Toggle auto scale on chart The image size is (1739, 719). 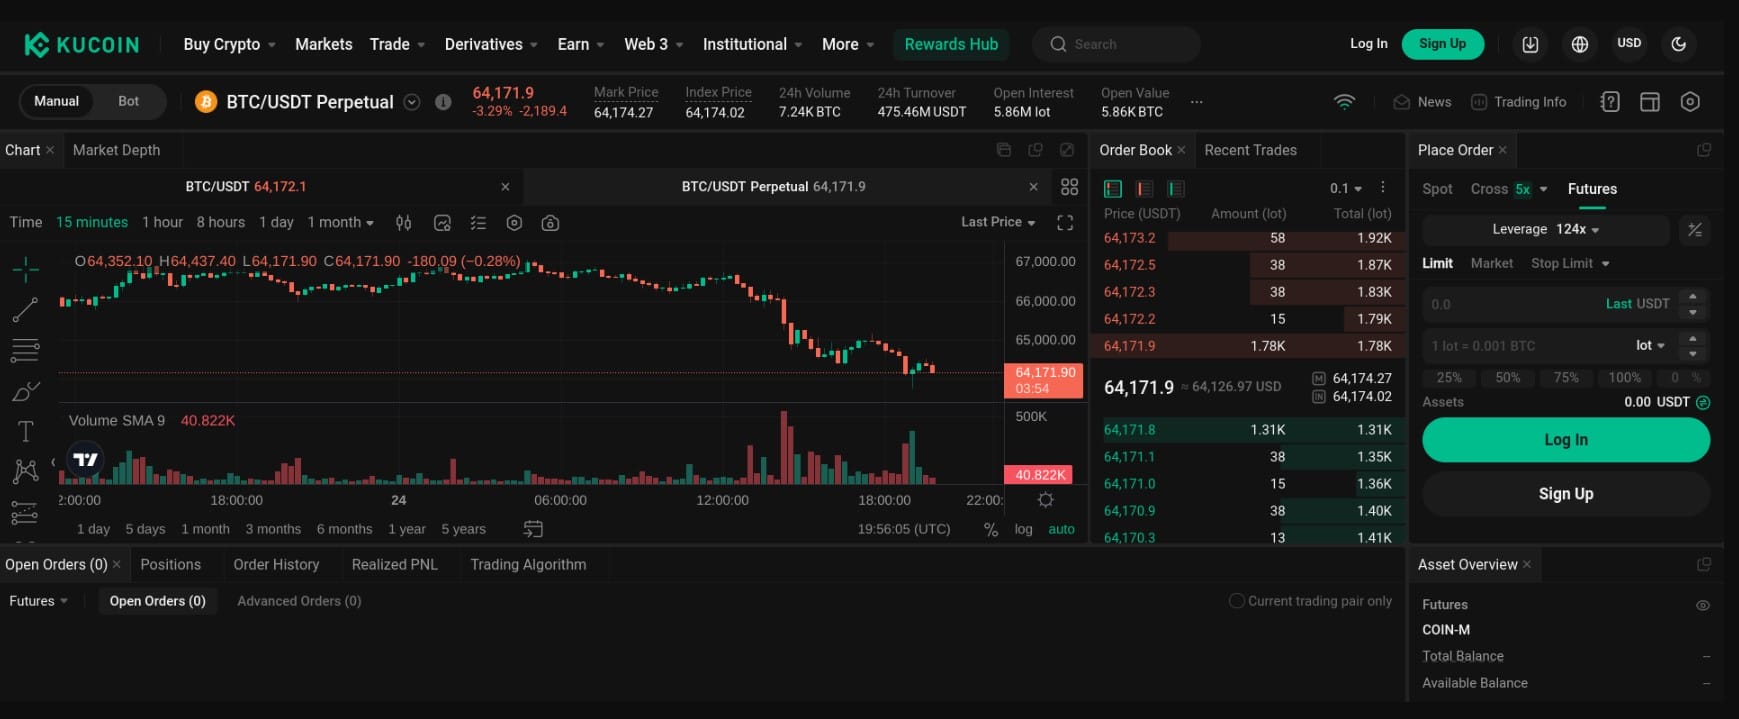1061,529
